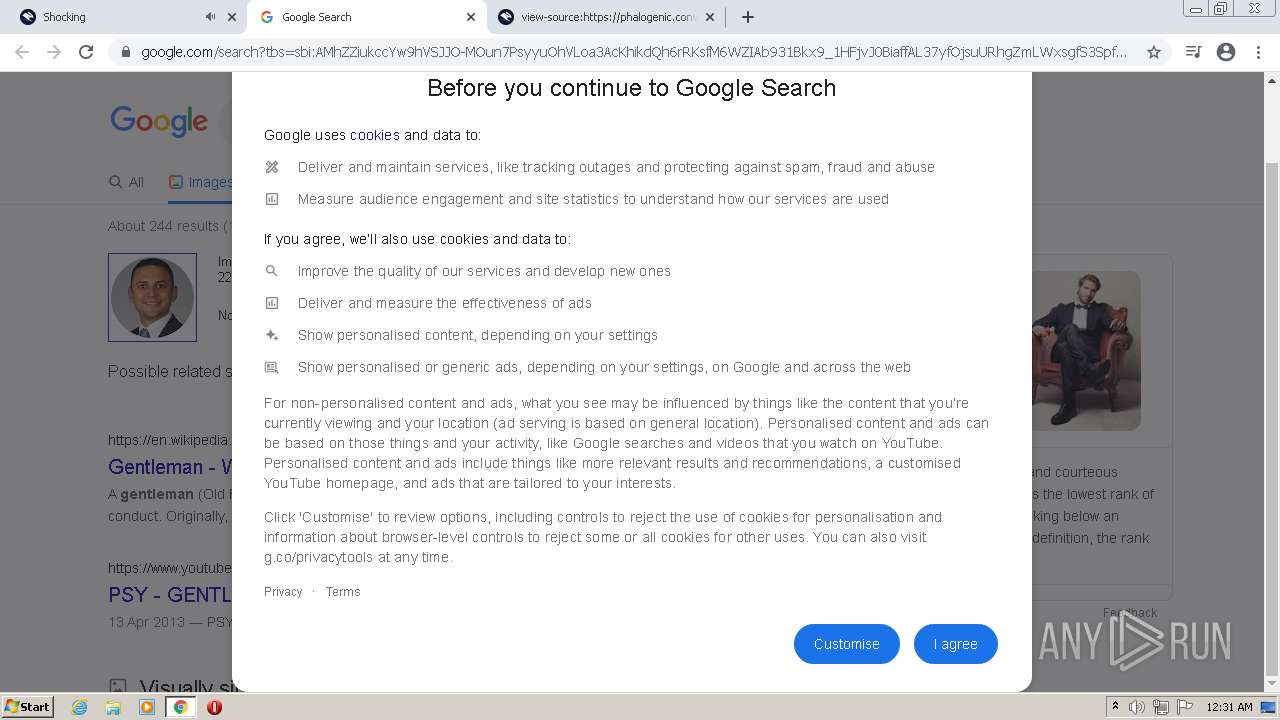The height and width of the screenshot is (720, 1280).
Task: Click the seated gentleman image
Action: [1086, 351]
